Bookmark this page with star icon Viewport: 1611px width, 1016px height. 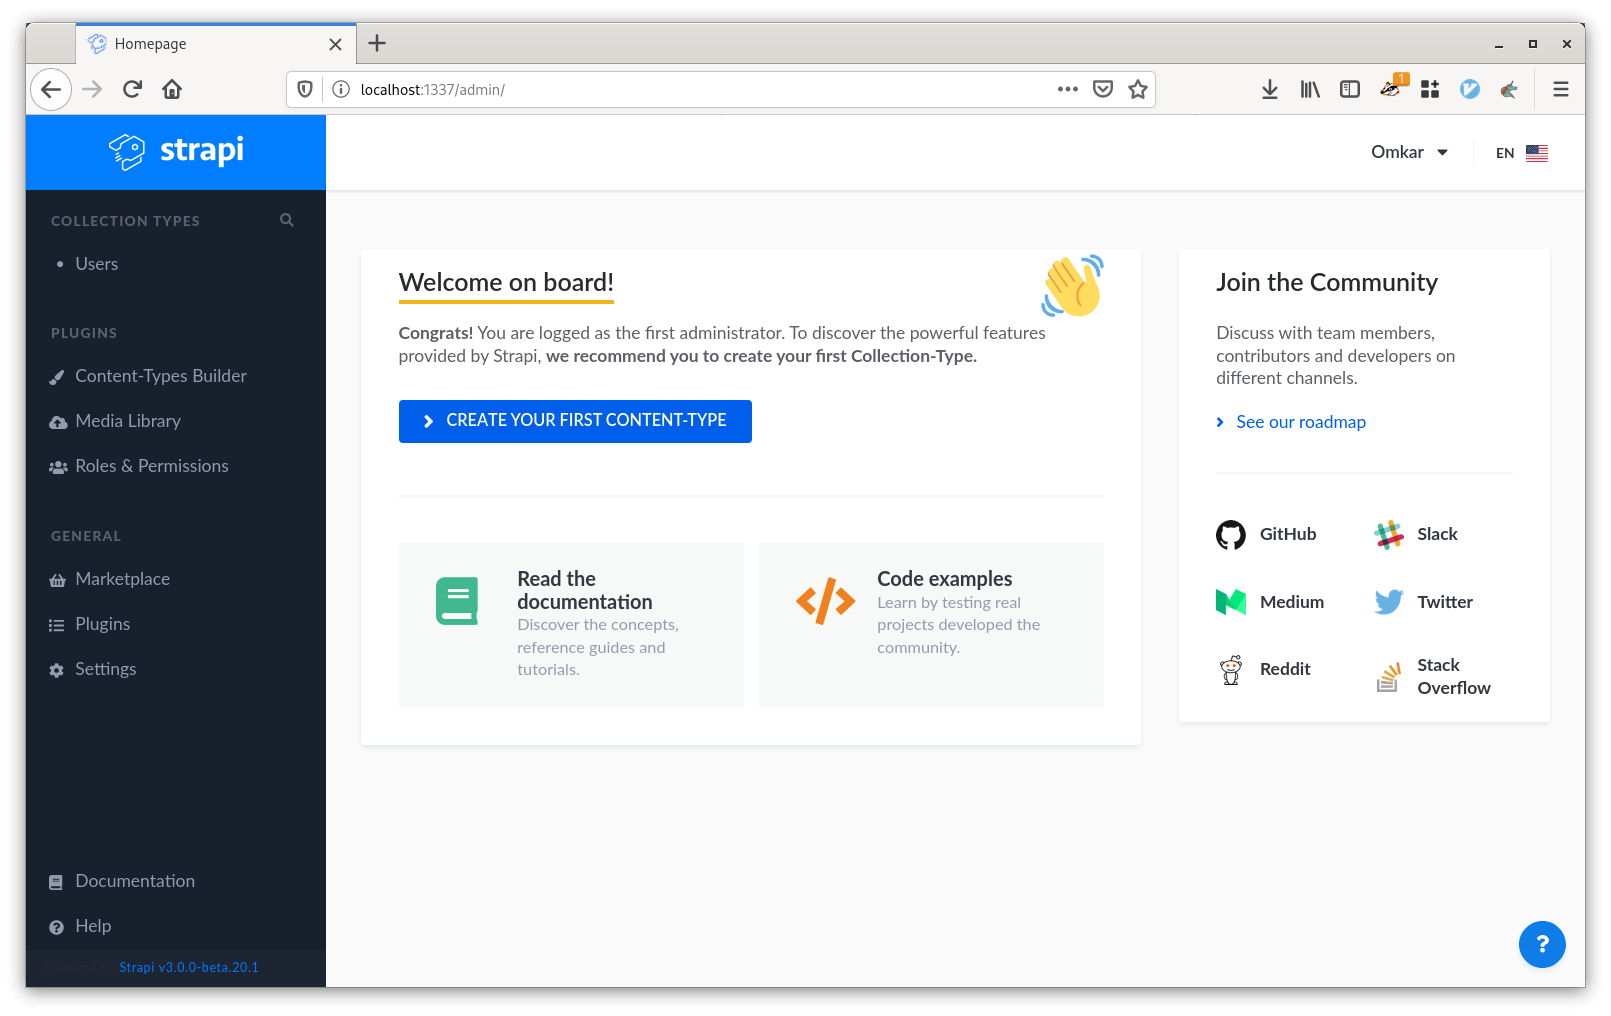[x=1138, y=89]
